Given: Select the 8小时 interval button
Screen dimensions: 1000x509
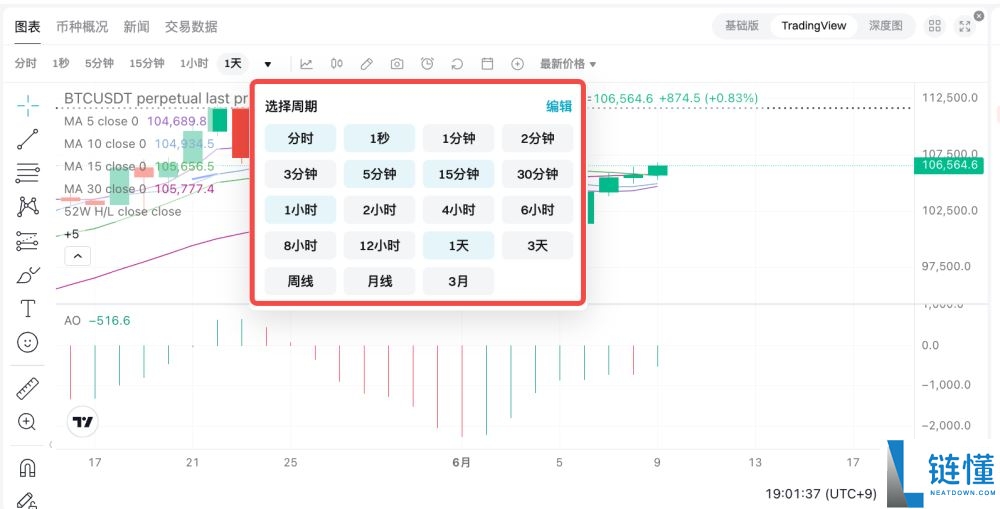Looking at the screenshot, I should (300, 246).
